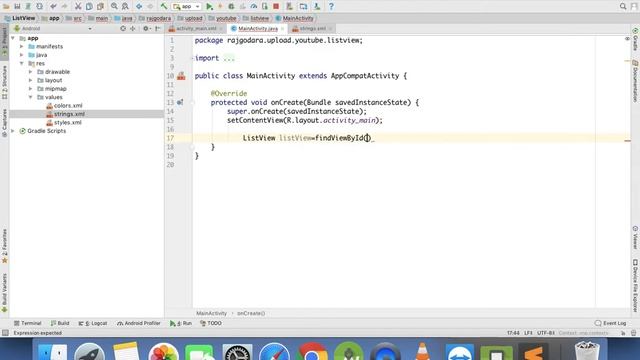Switch to the strings.xml editor tab
This screenshot has height=360, width=640.
[312, 29]
